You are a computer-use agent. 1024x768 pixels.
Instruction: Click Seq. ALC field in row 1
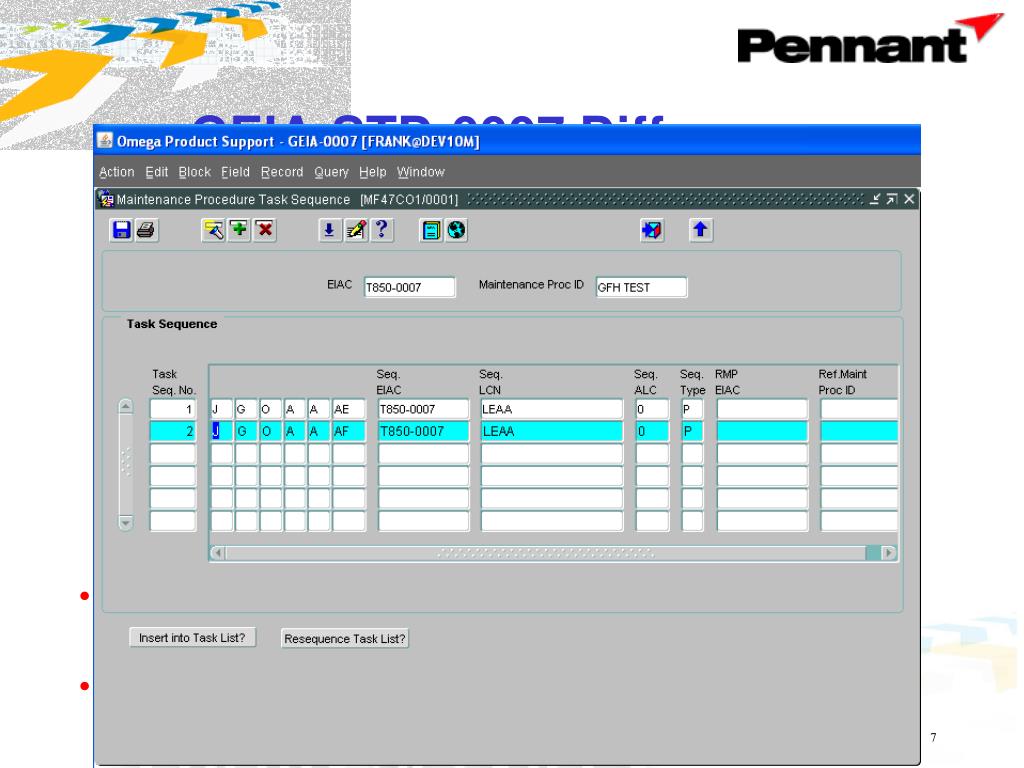[x=652, y=409]
